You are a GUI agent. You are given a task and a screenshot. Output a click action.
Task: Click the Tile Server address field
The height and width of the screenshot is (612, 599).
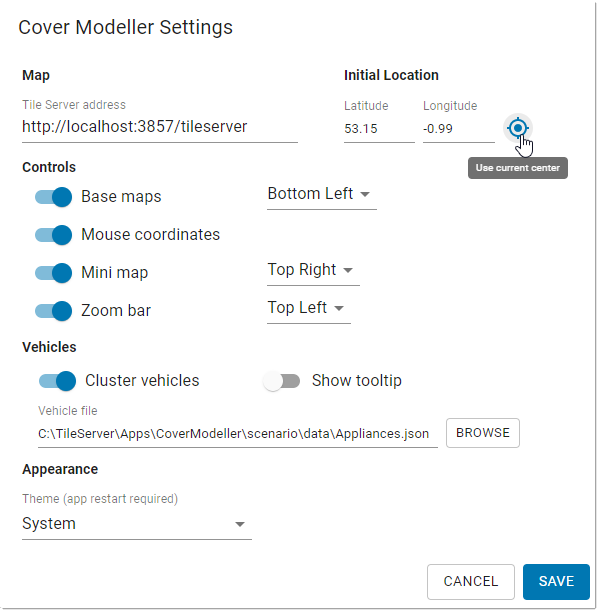[x=160, y=127]
